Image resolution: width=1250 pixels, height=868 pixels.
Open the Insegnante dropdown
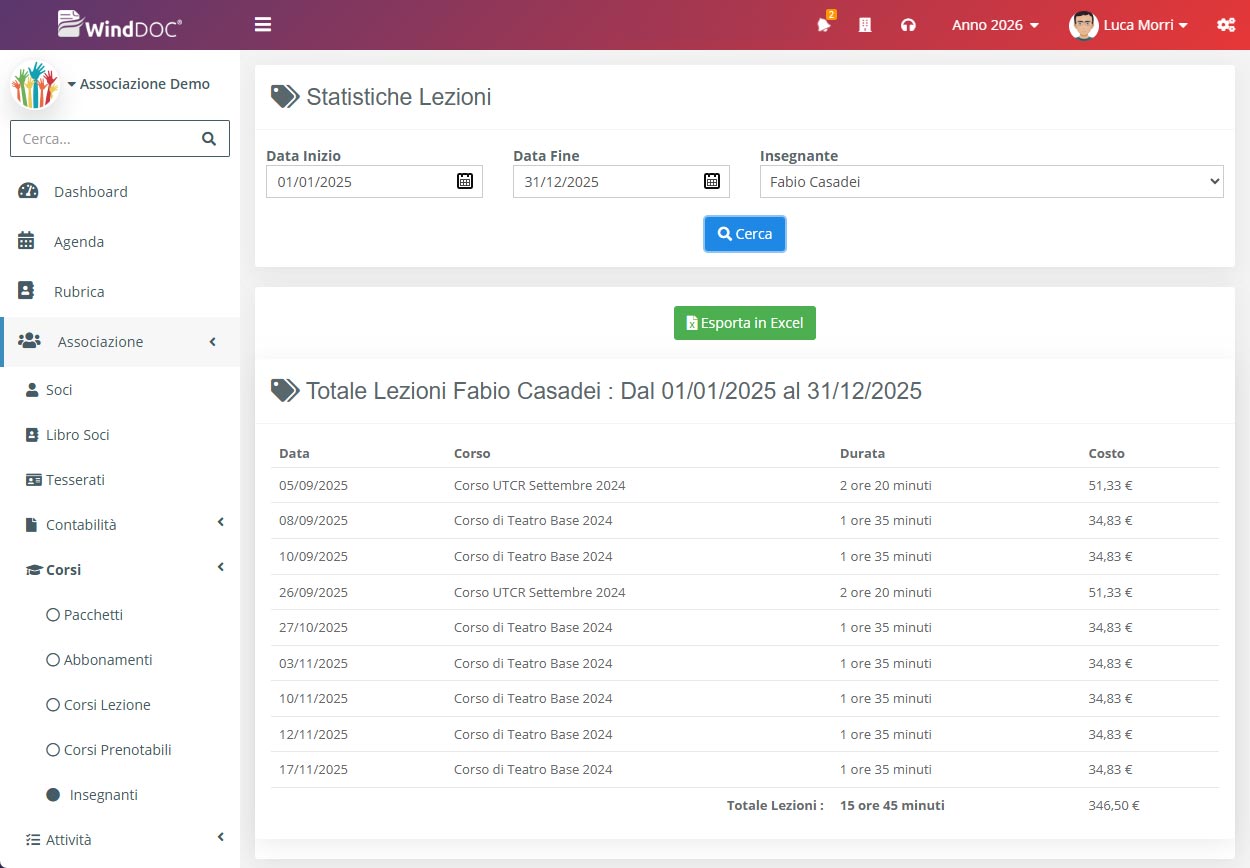[x=991, y=182]
